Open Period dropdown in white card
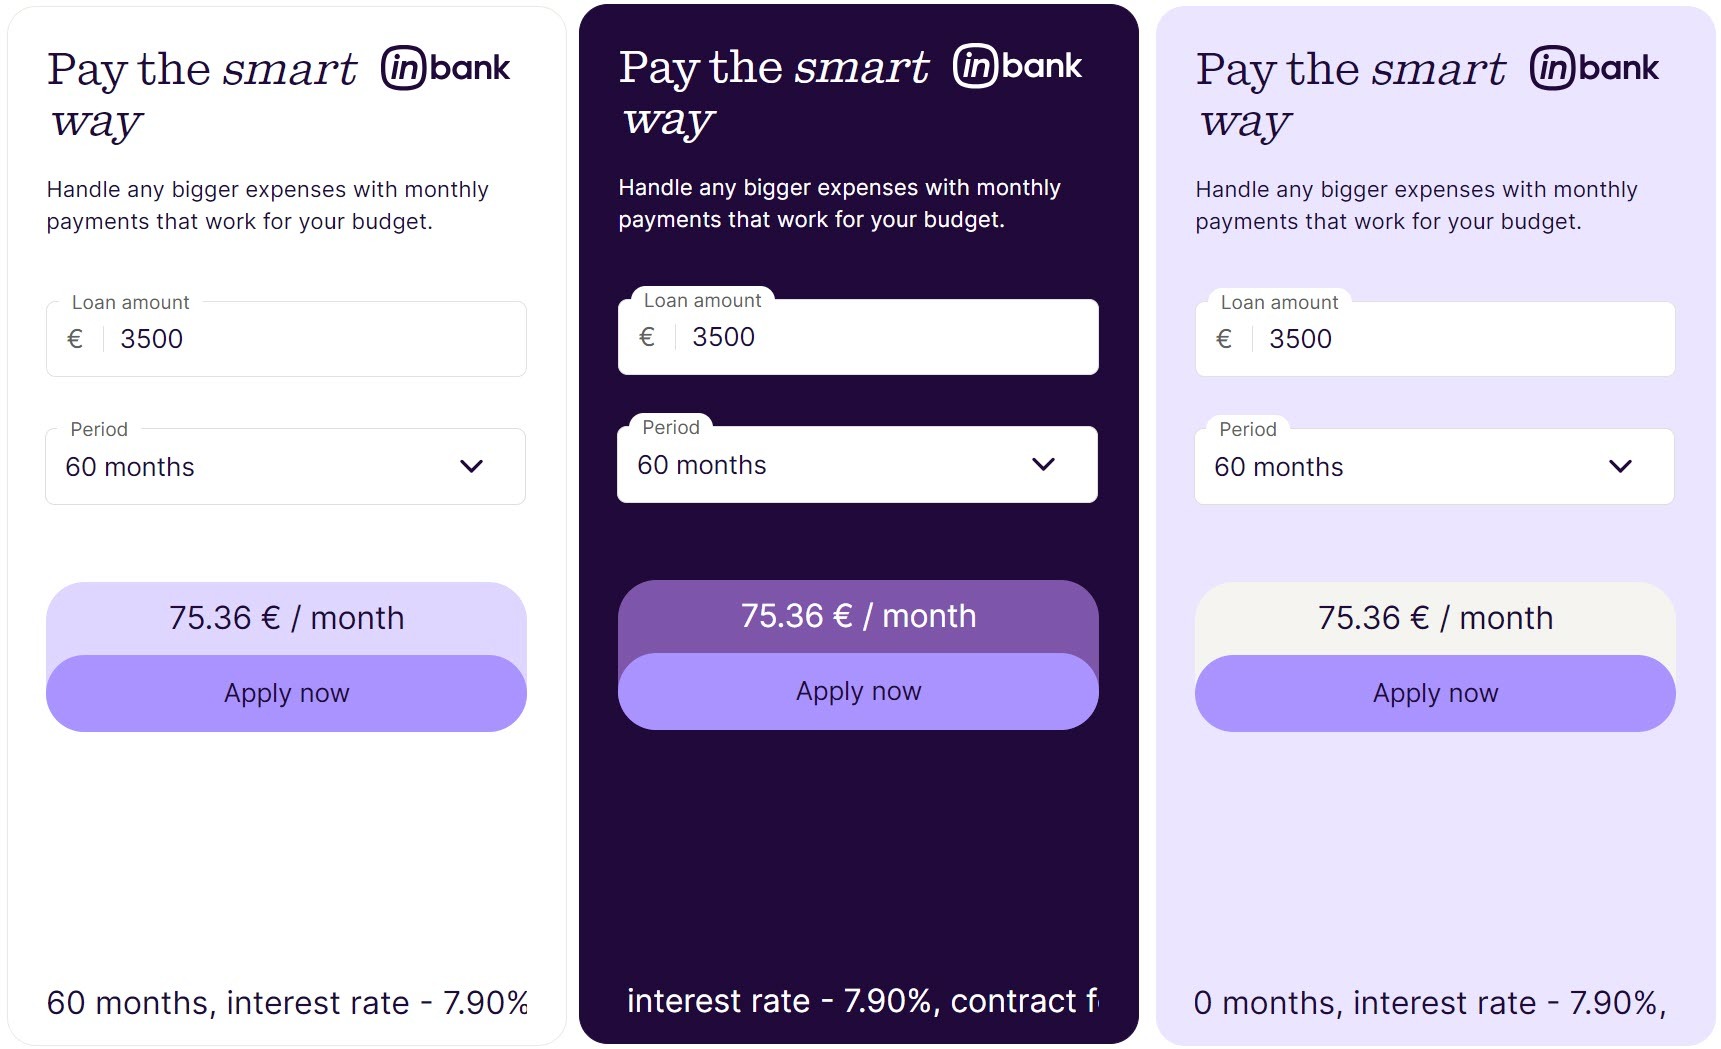1721x1049 pixels. tap(285, 467)
